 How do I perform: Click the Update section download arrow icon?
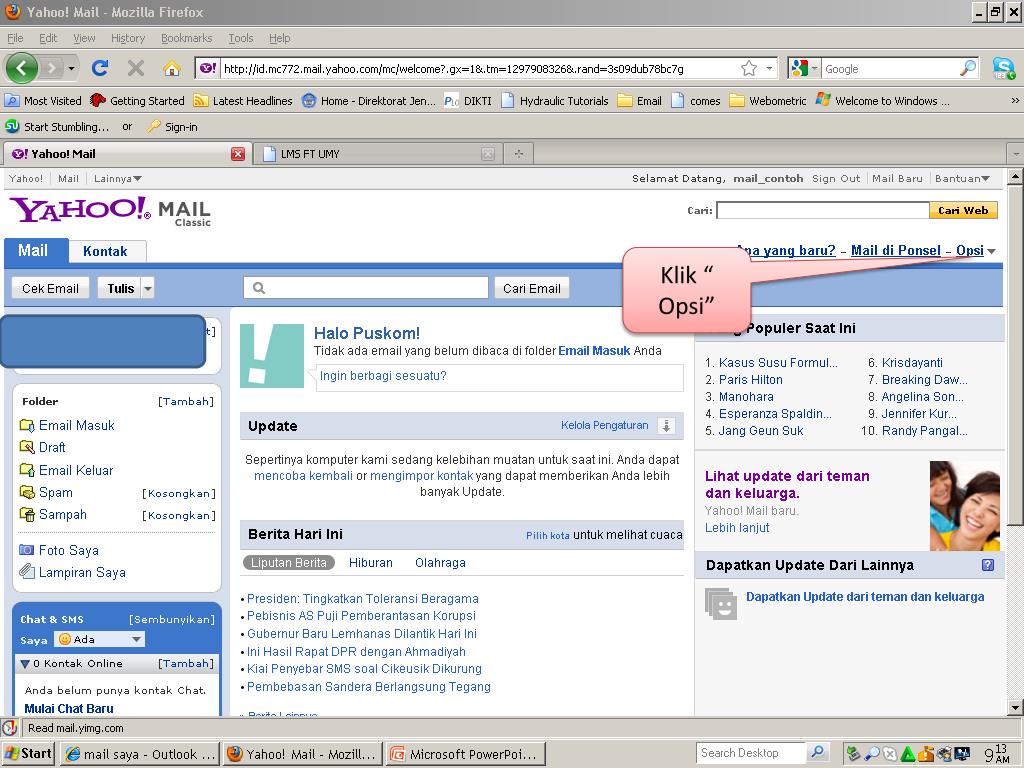click(x=666, y=426)
